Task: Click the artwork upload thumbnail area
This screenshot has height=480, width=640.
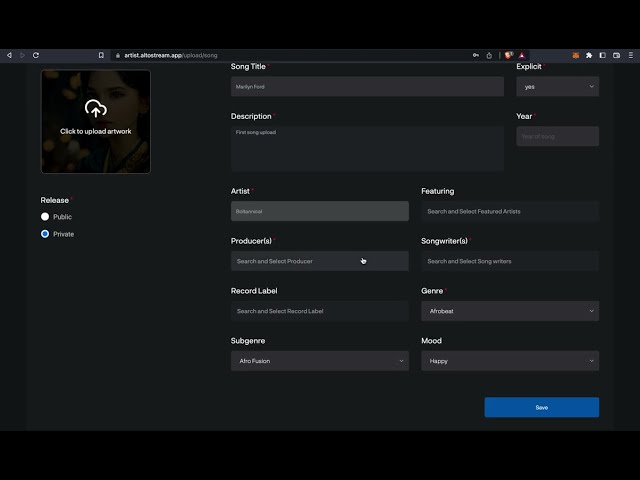Action: [x=96, y=122]
